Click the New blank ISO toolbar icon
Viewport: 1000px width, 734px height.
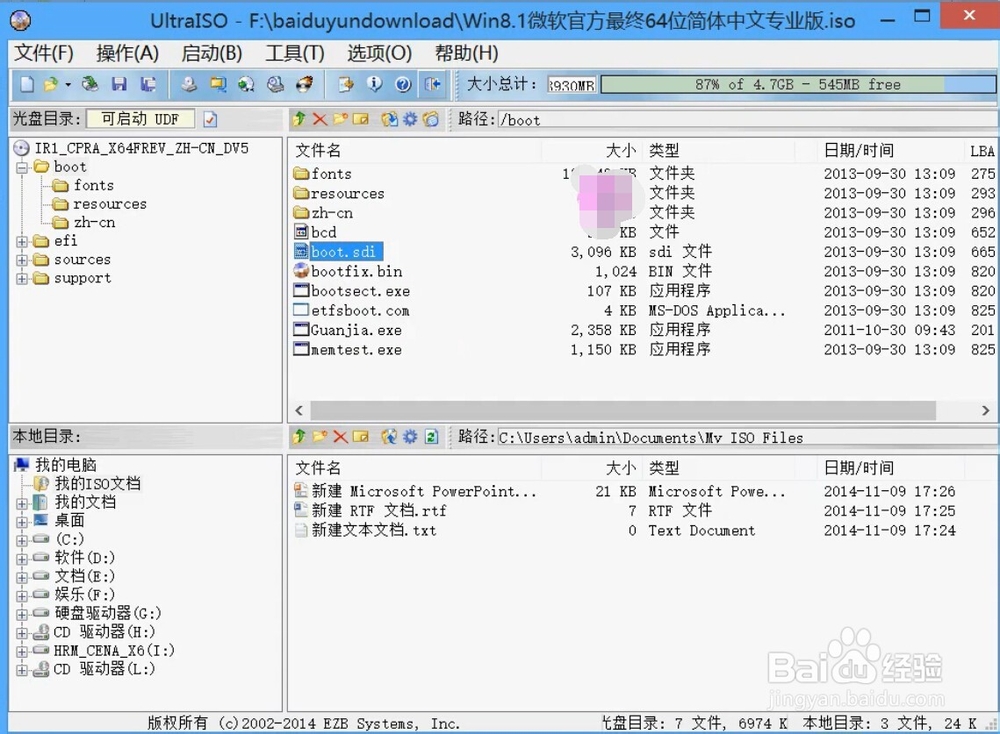27,84
